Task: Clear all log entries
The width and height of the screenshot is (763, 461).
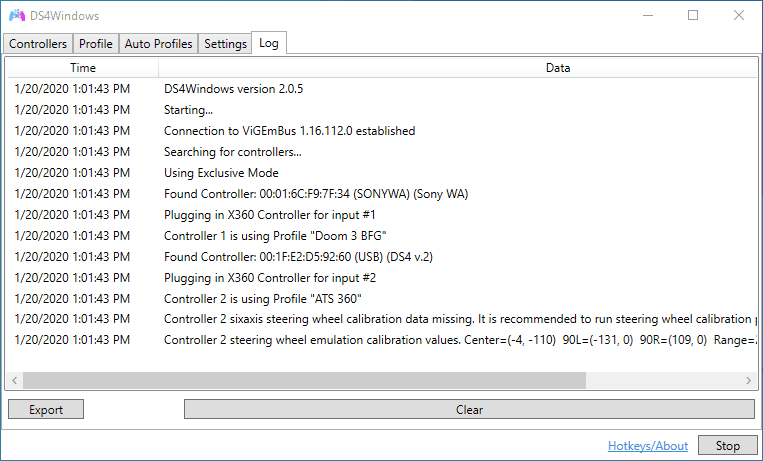Action: pyautogui.click(x=469, y=409)
